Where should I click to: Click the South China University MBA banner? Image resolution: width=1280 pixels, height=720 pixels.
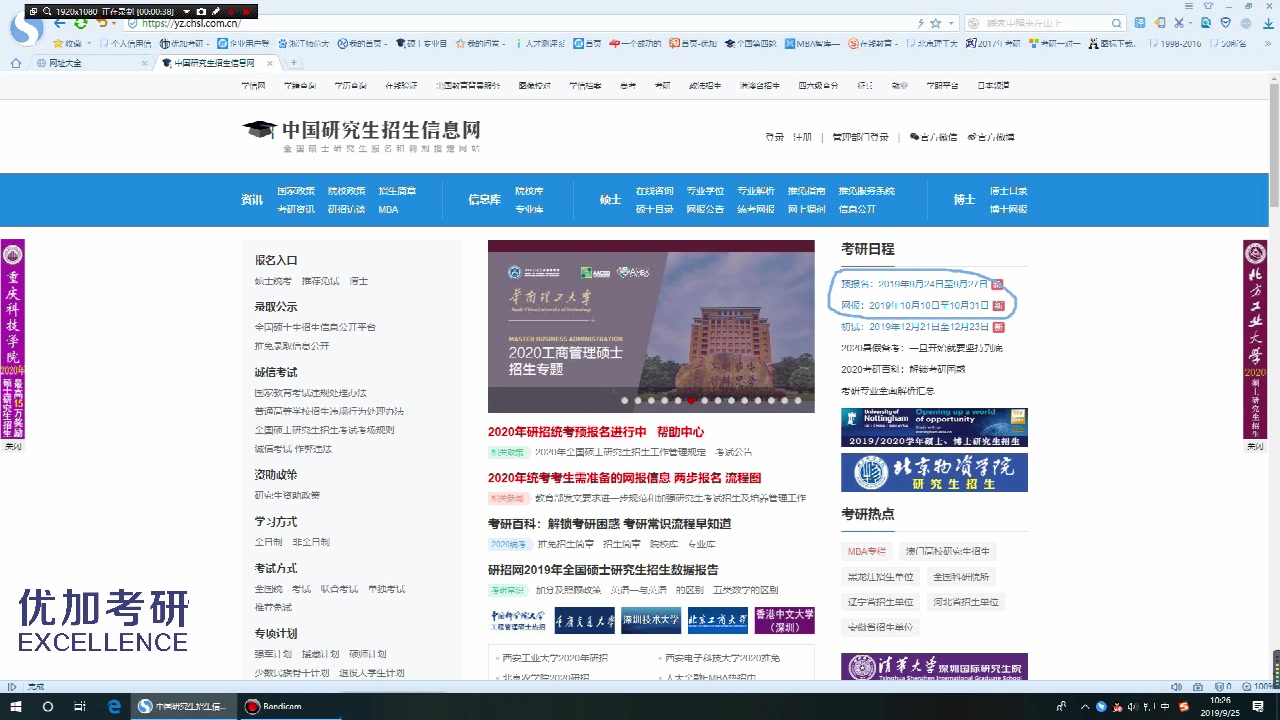[651, 326]
